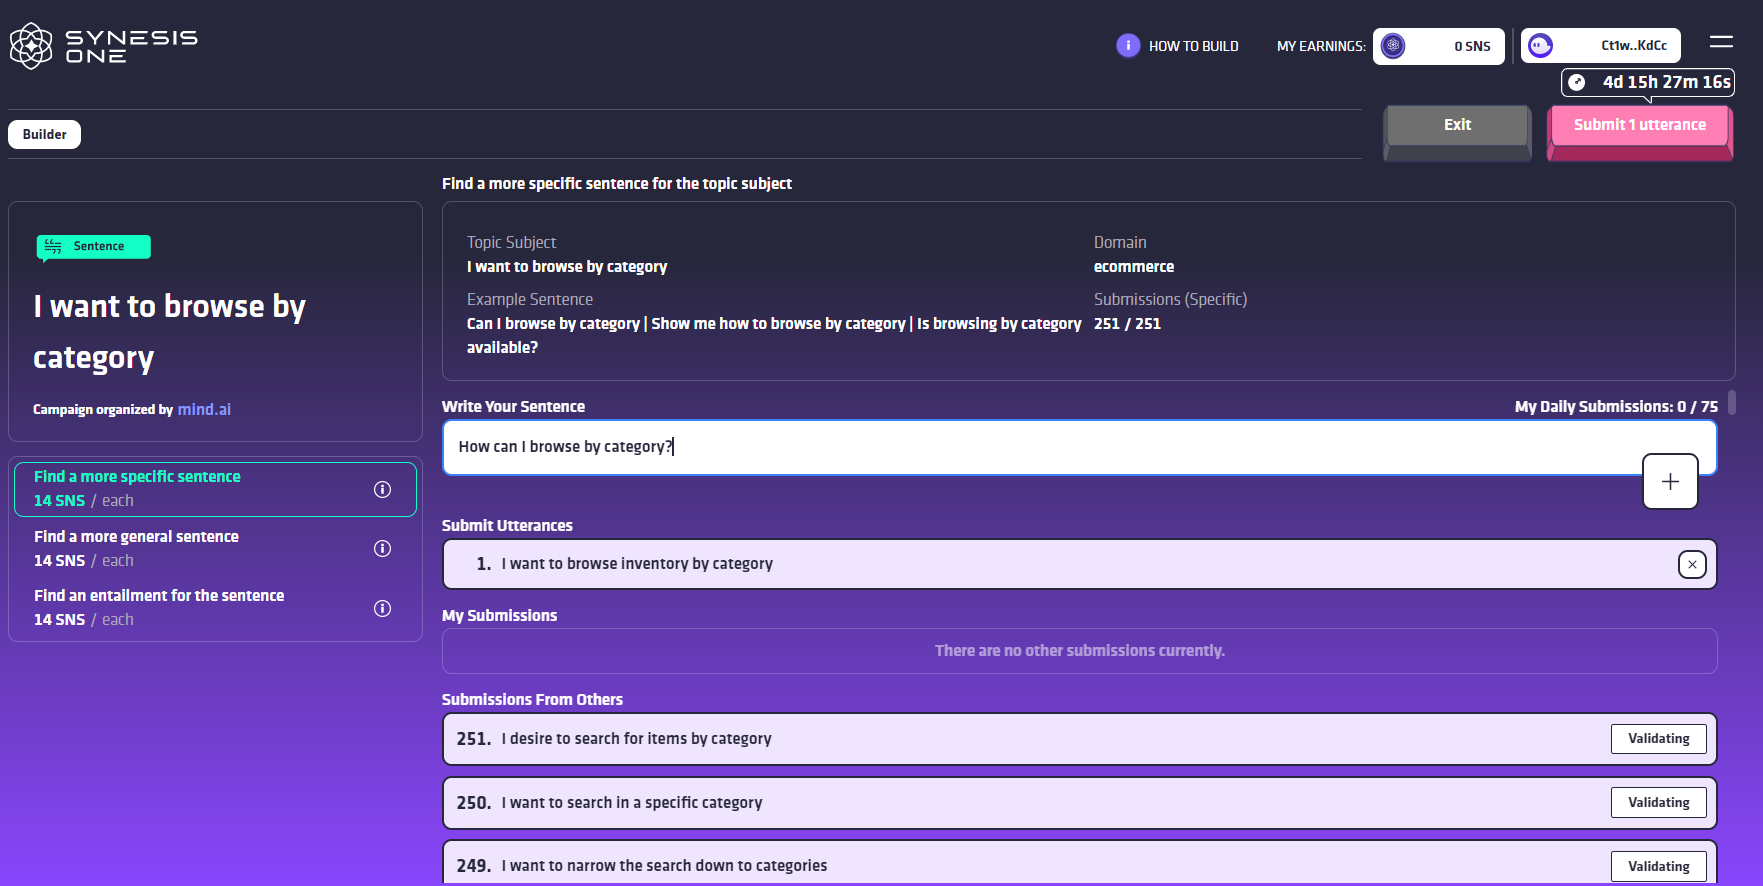Click the Validating badge on submission 251
This screenshot has height=886, width=1763.
click(x=1658, y=739)
